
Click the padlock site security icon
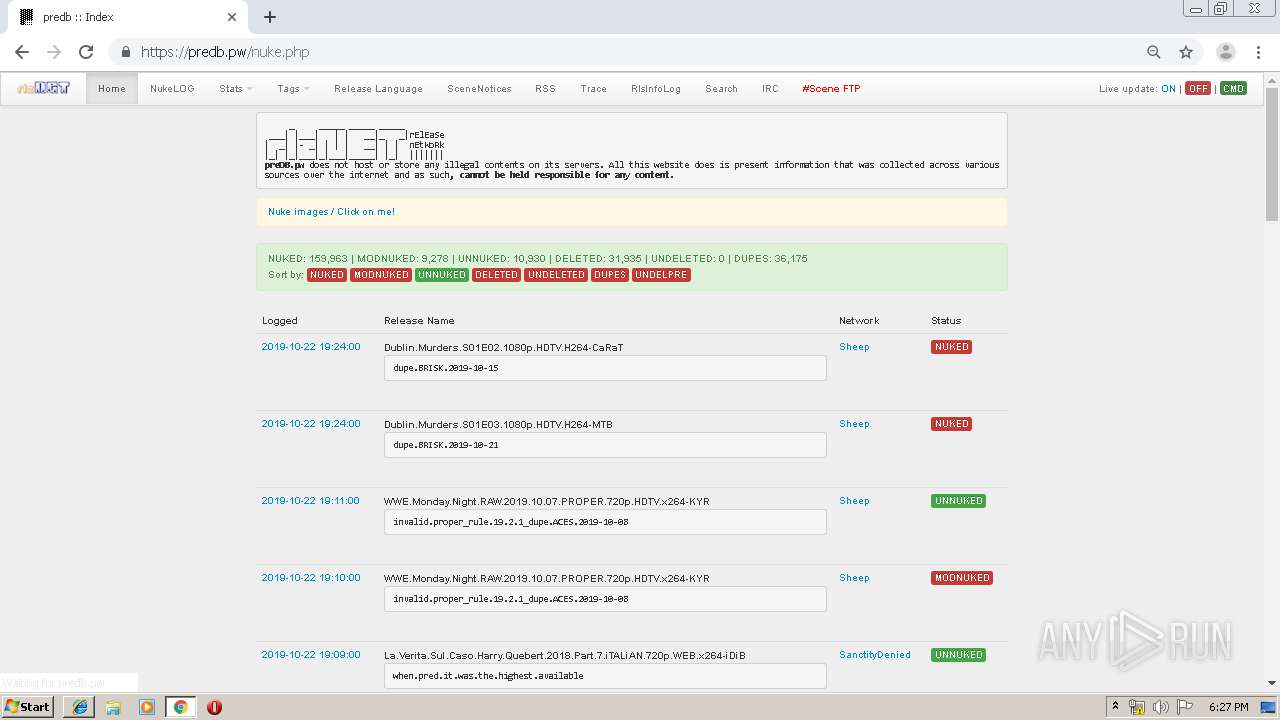pos(126,52)
